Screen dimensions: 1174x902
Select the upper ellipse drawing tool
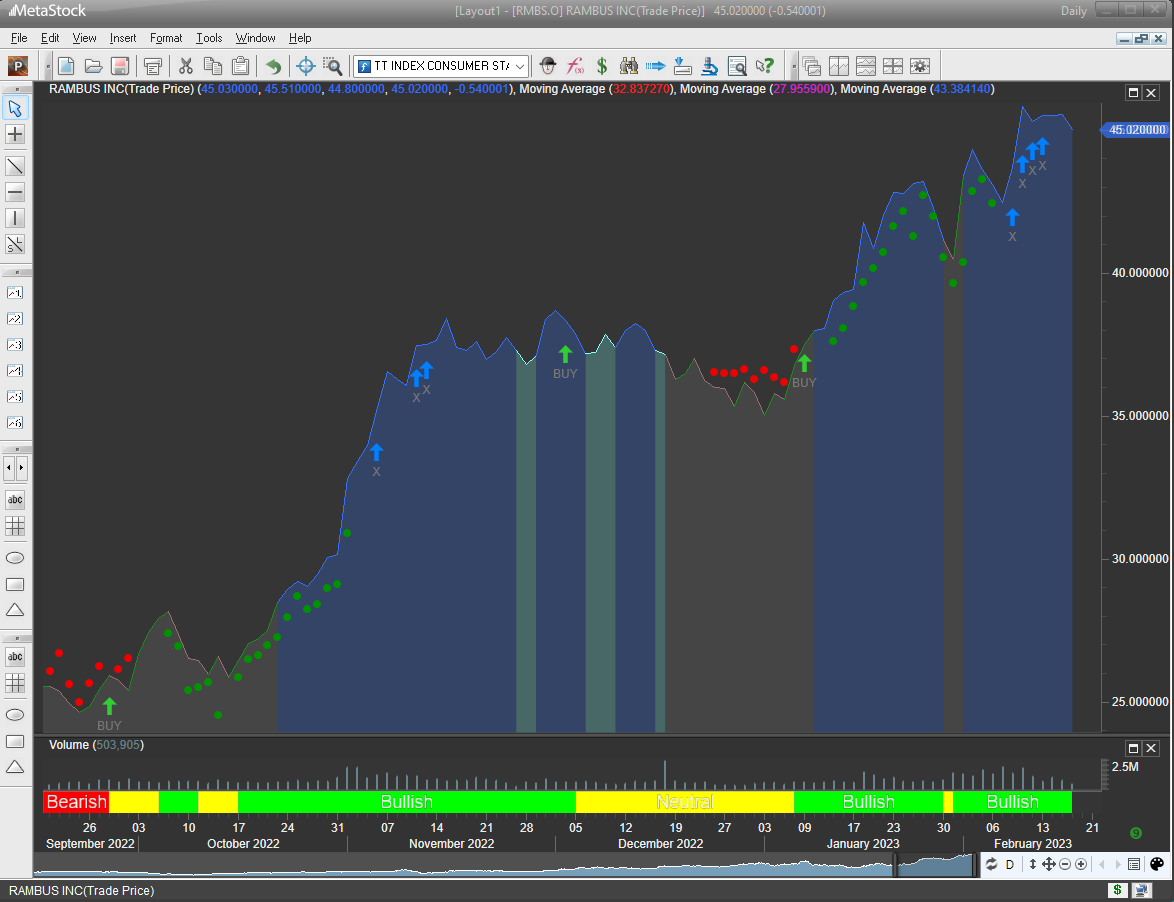(15, 558)
